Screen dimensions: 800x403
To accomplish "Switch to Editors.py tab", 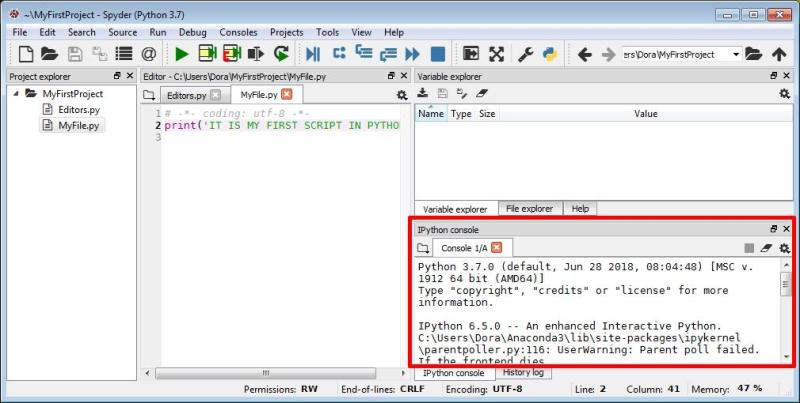I will coord(187,95).
